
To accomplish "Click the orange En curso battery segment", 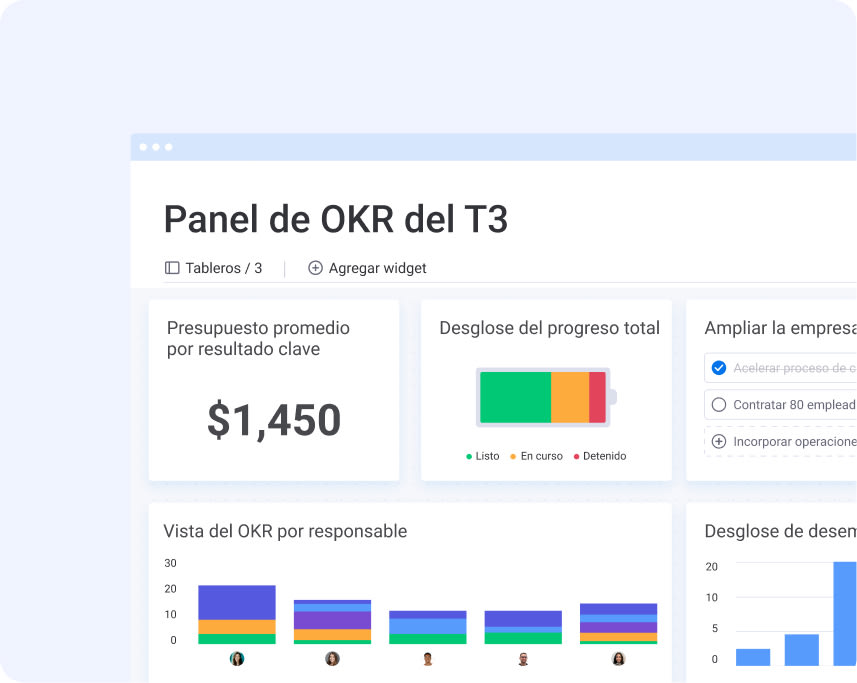I will (570, 397).
